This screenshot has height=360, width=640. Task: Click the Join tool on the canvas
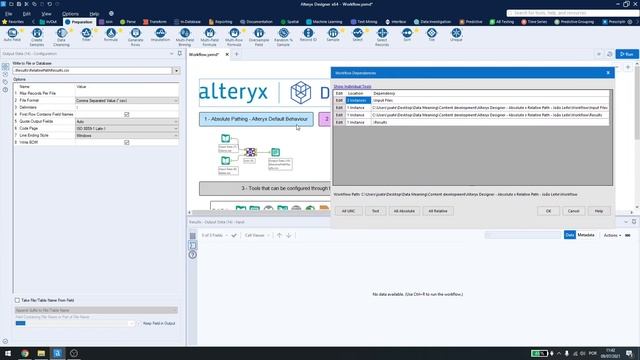pos(250,152)
